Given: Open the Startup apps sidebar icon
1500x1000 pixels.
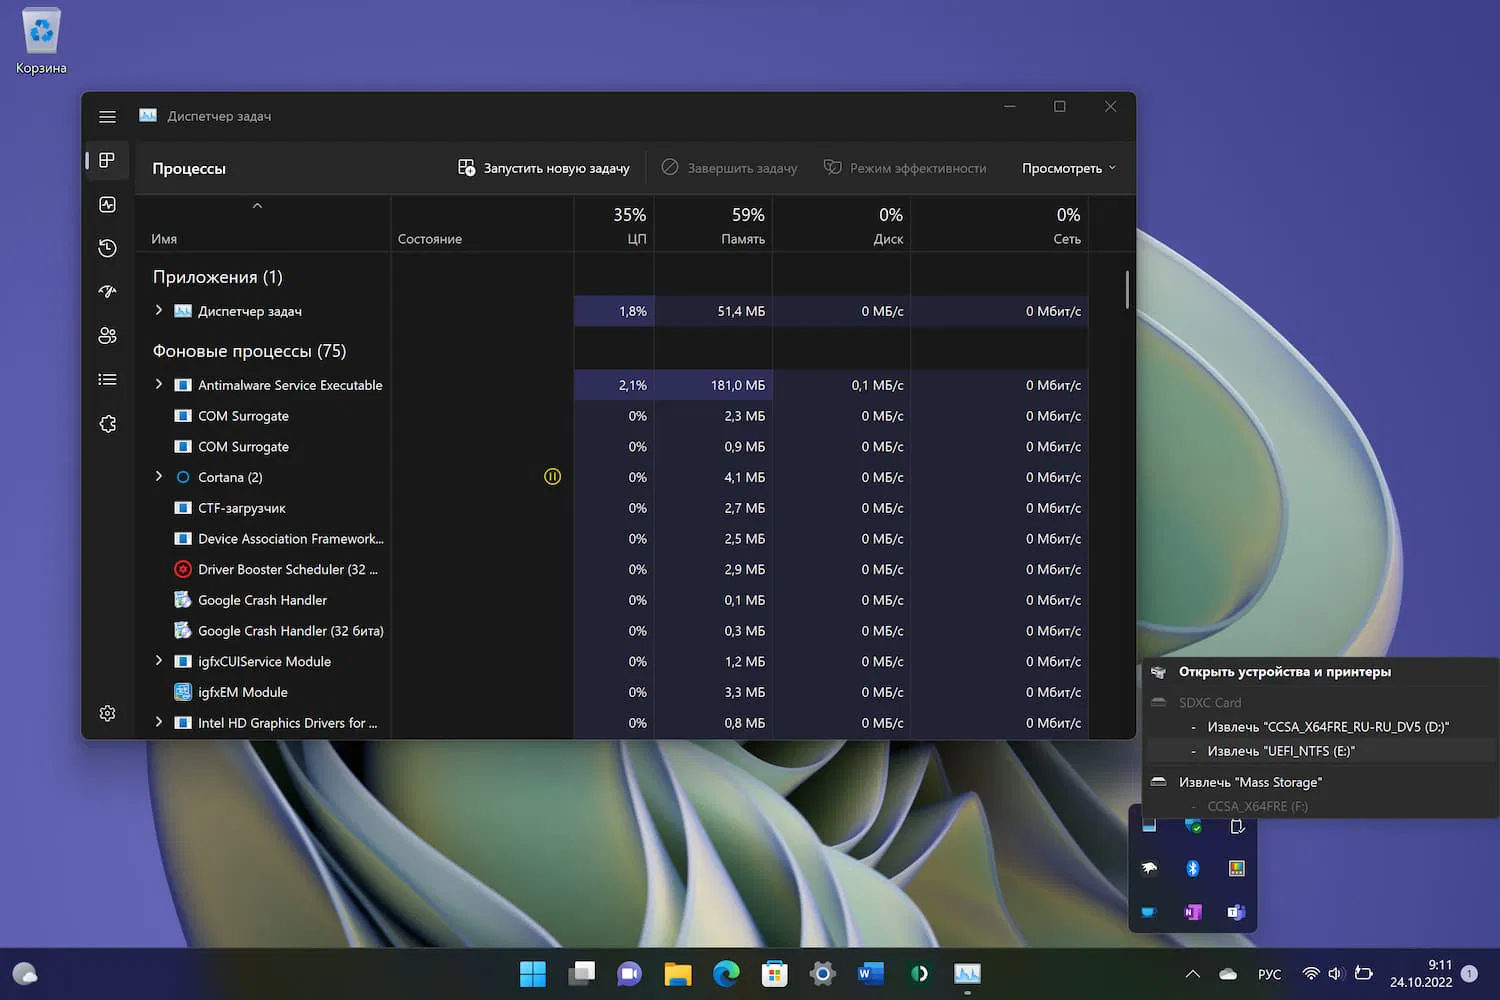Looking at the screenshot, I should click(x=108, y=292).
